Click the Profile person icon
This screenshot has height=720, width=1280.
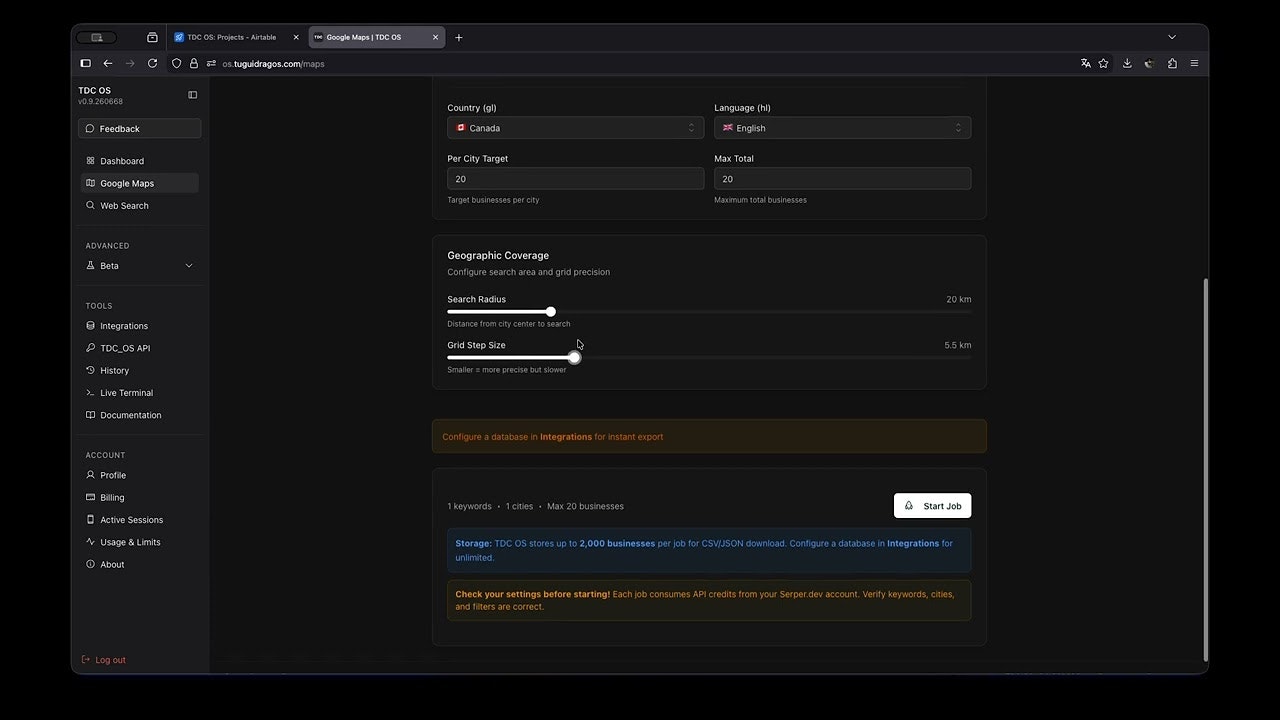click(90, 475)
